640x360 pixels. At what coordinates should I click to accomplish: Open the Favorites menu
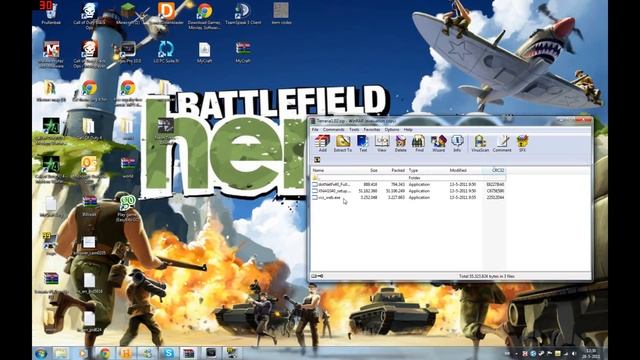[x=372, y=129]
